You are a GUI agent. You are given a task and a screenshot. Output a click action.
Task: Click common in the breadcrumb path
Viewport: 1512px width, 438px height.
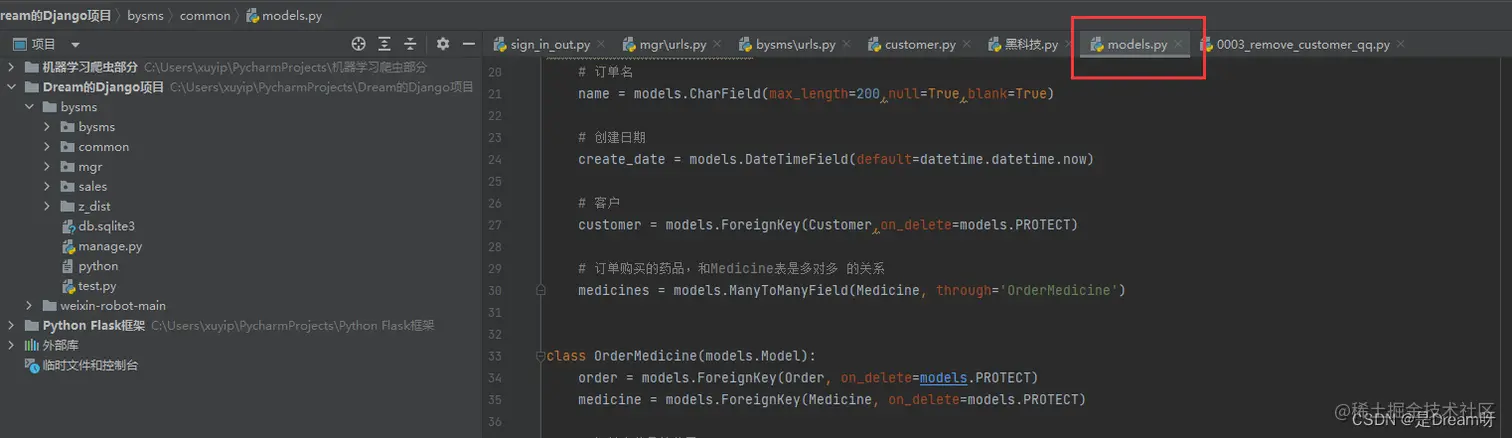(x=205, y=16)
